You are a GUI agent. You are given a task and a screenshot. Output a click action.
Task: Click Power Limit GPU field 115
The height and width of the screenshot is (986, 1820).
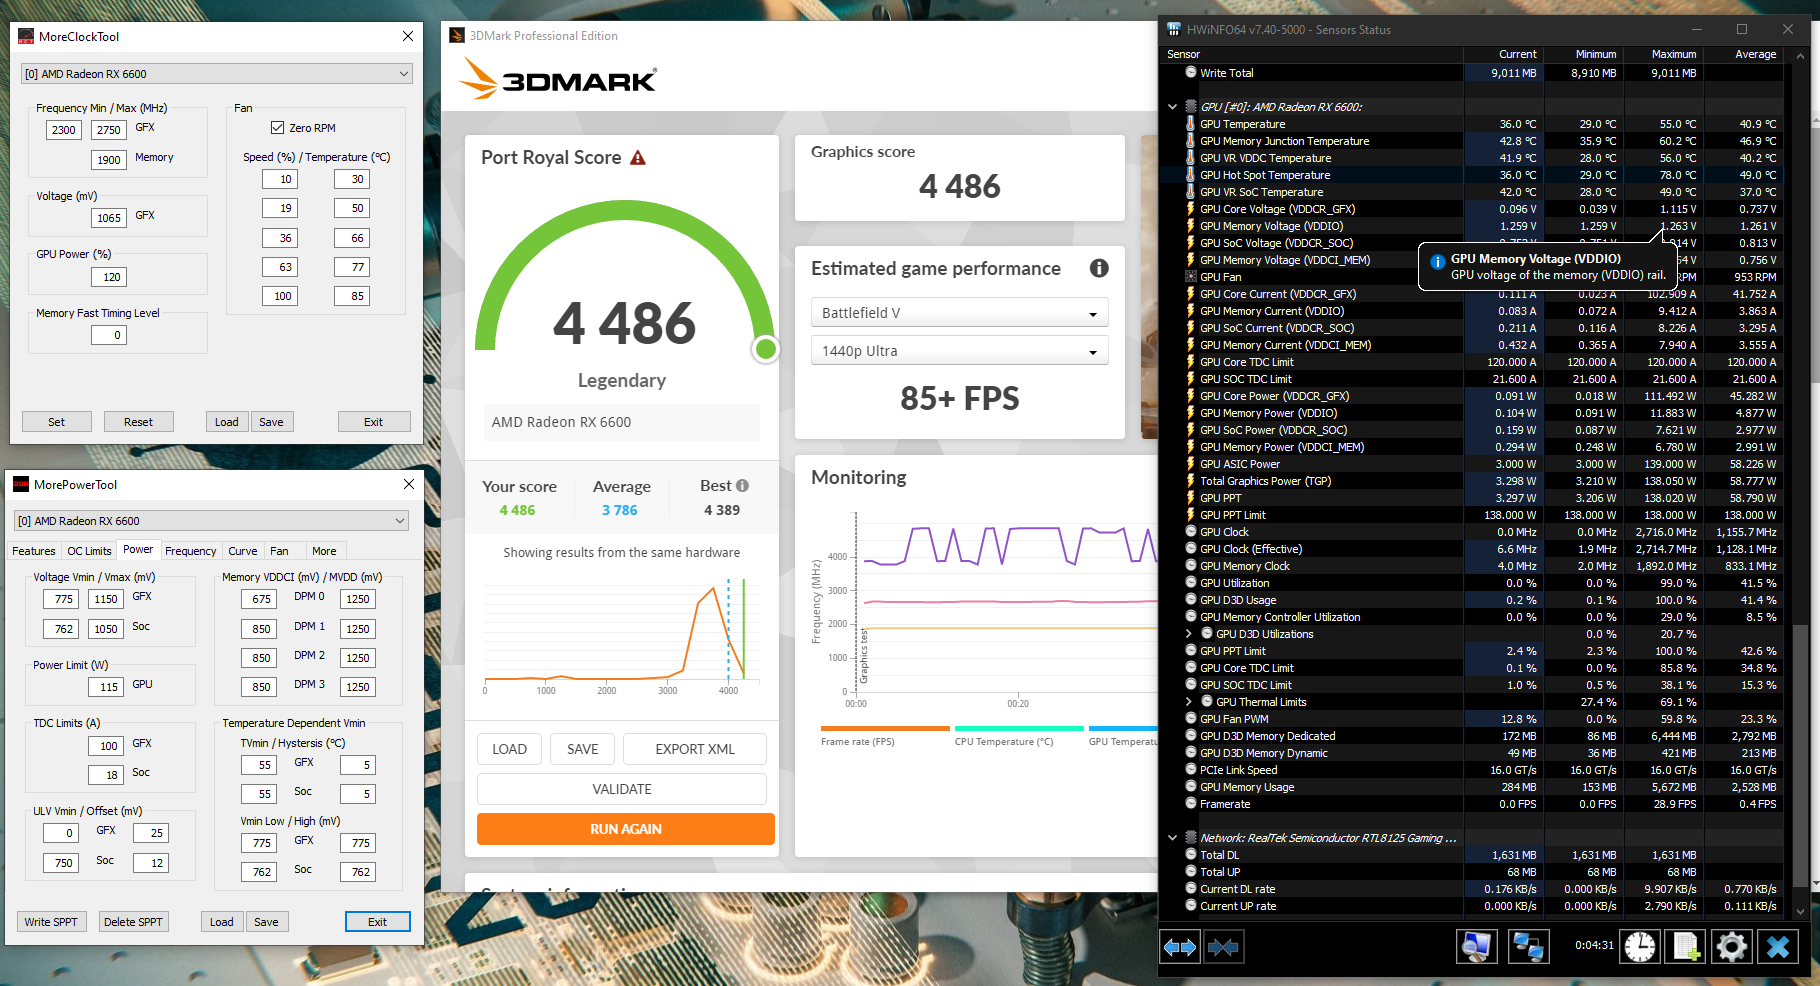pyautogui.click(x=107, y=687)
